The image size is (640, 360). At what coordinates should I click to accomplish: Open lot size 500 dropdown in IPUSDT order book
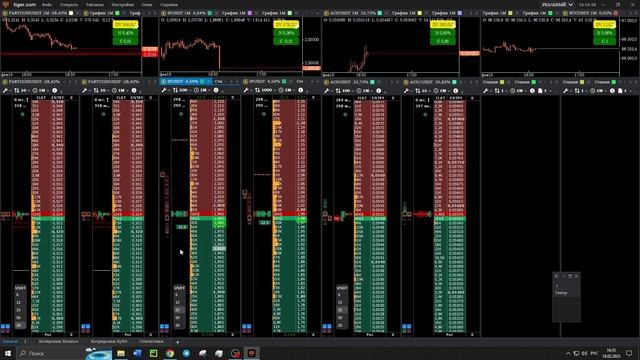181,90
